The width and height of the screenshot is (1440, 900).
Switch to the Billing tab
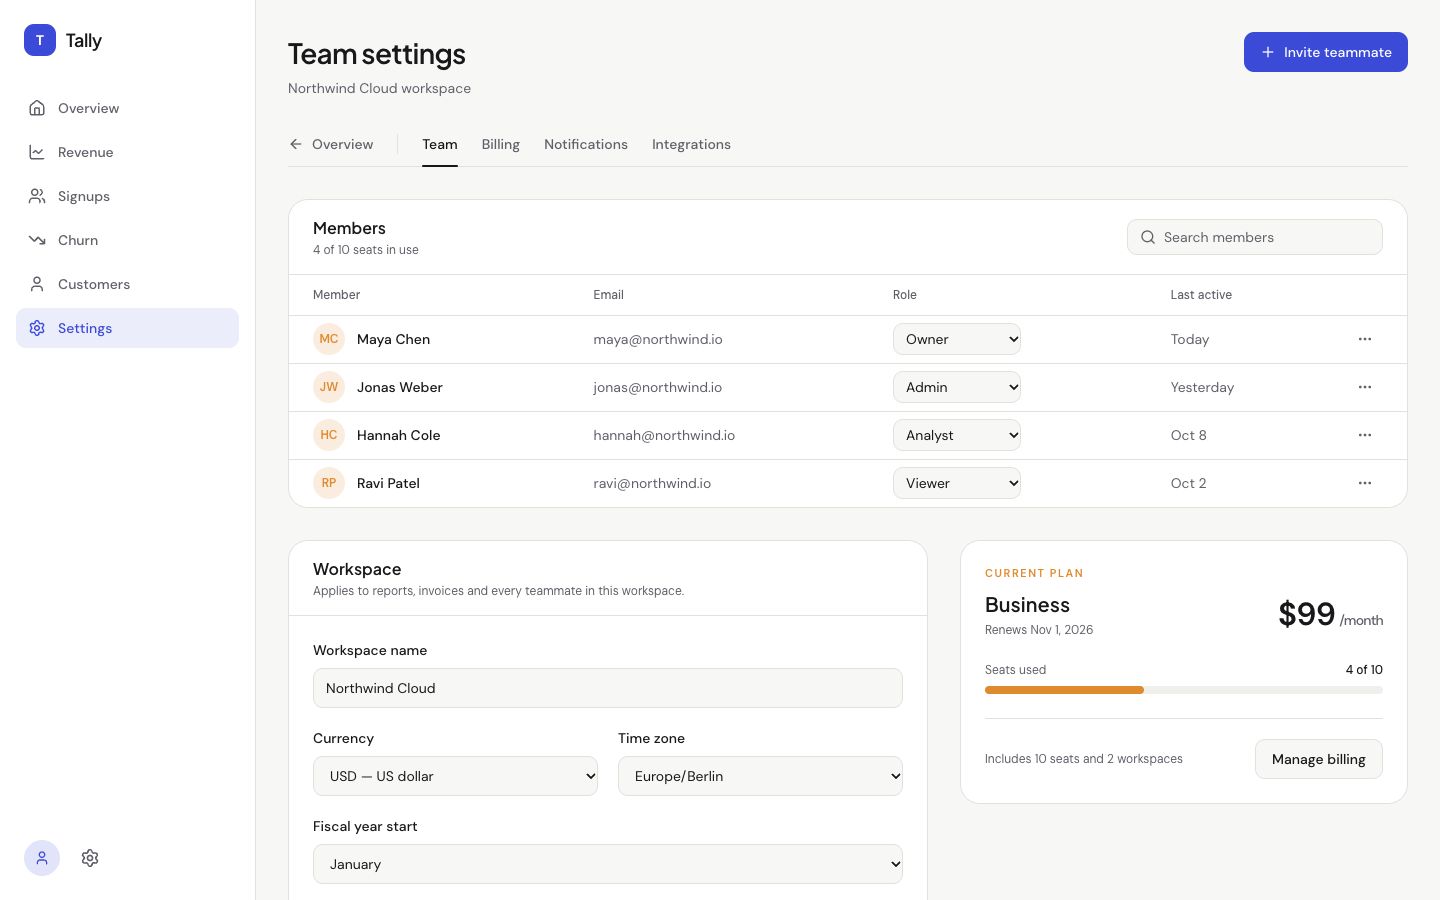(x=501, y=144)
